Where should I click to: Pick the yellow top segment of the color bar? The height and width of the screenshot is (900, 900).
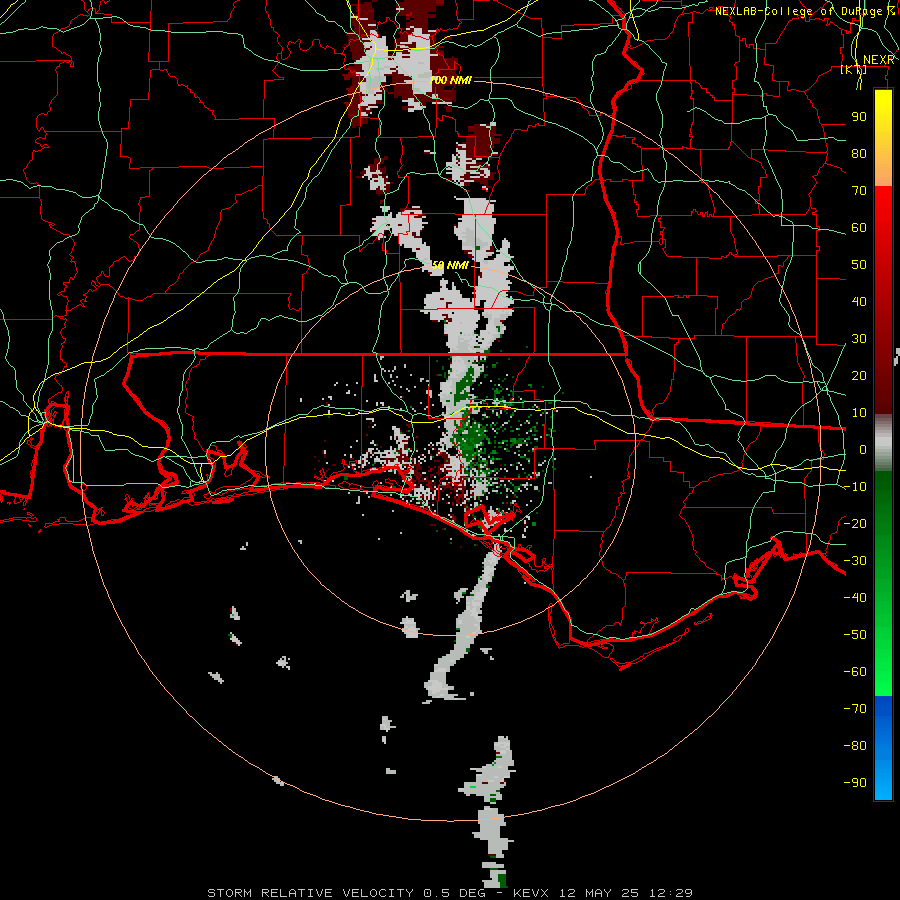883,138
